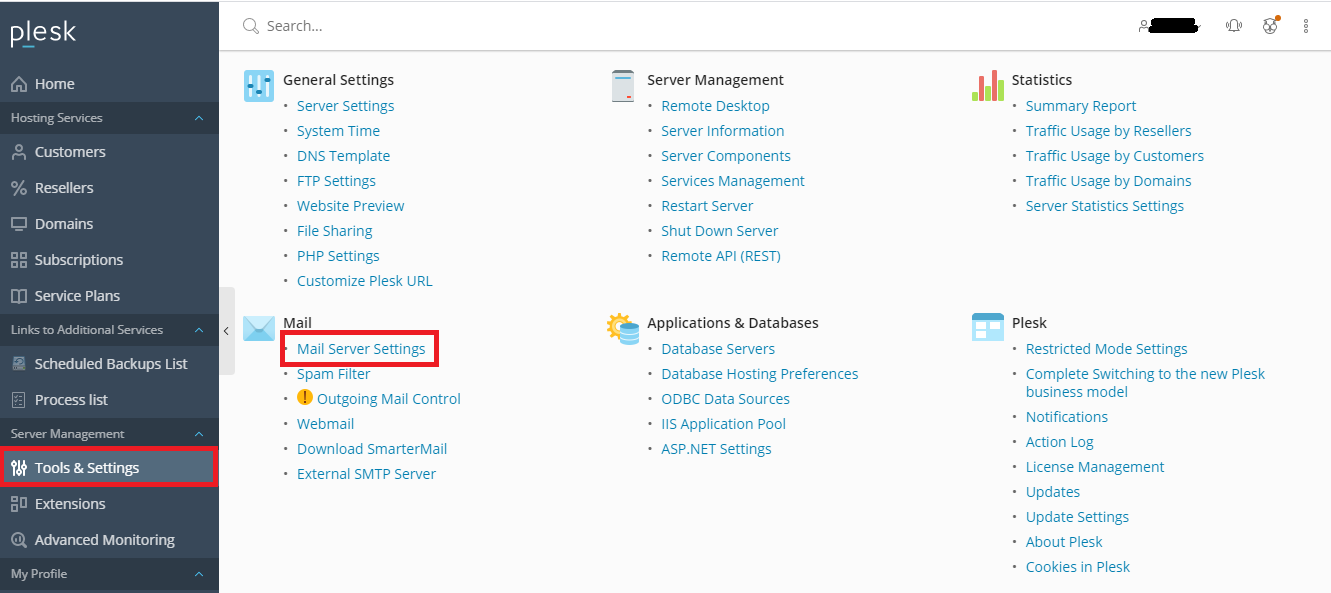Click the user account icon
Screen dimensions: 1331x593
click(x=1143, y=26)
